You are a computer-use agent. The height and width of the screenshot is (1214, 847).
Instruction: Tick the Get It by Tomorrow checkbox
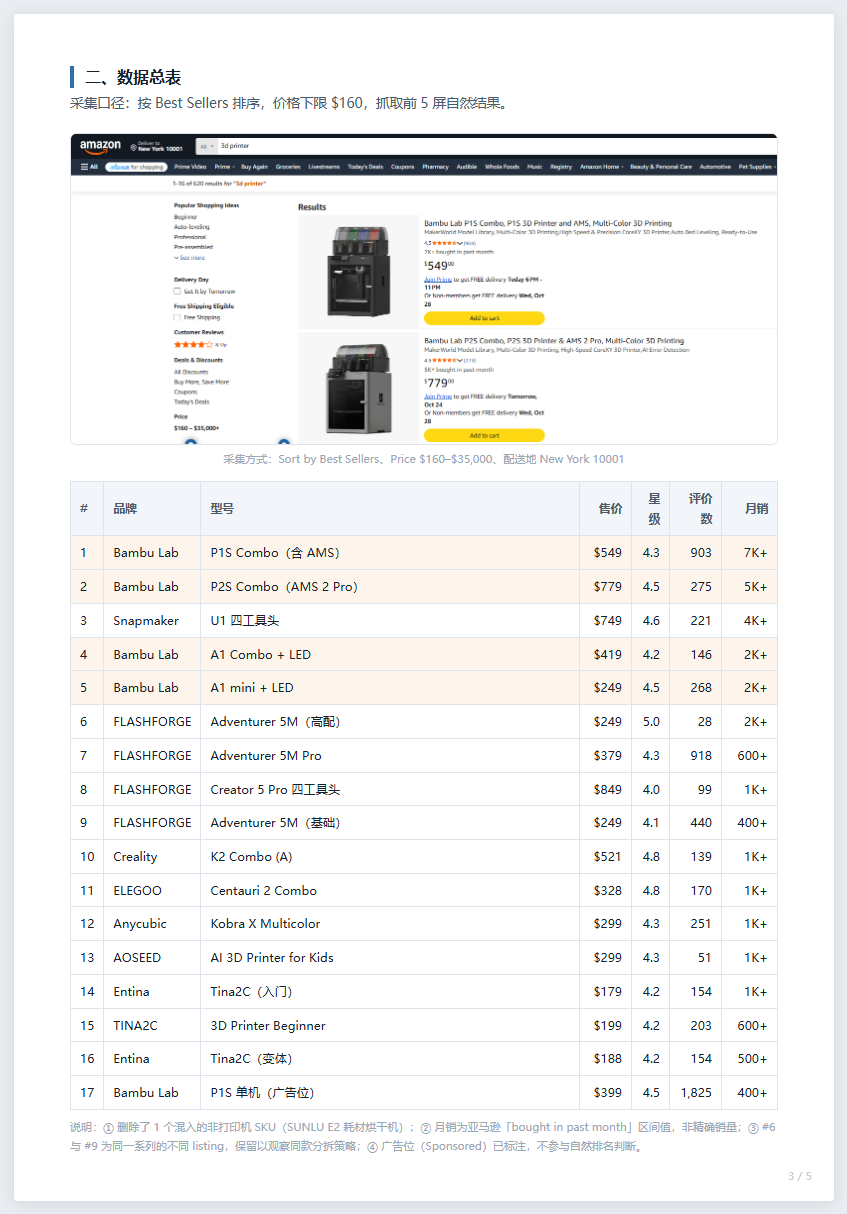tap(177, 292)
